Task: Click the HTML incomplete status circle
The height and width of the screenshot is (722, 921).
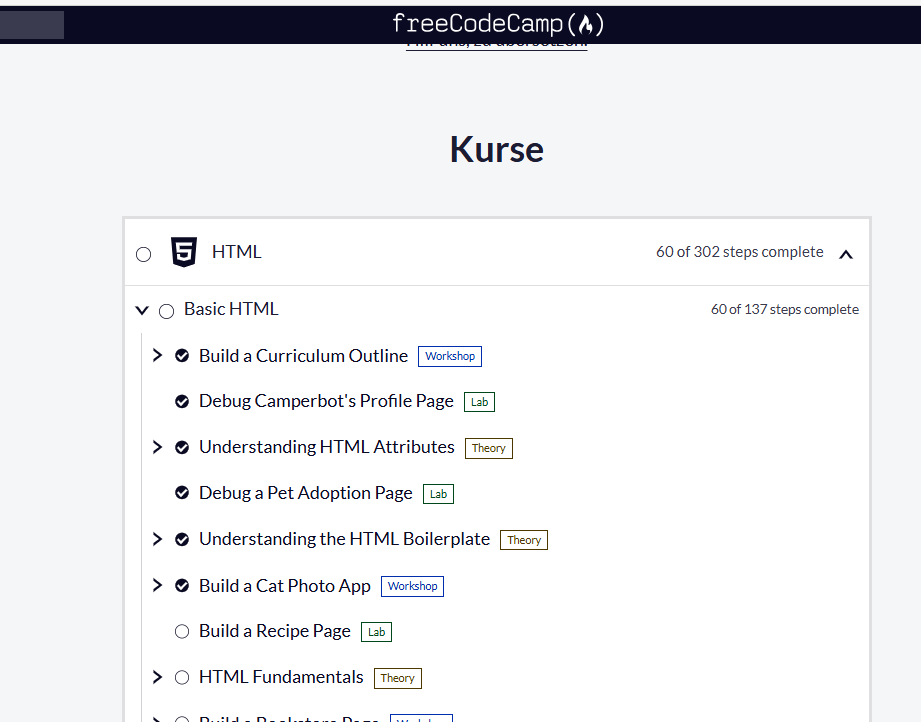Action: tap(143, 254)
